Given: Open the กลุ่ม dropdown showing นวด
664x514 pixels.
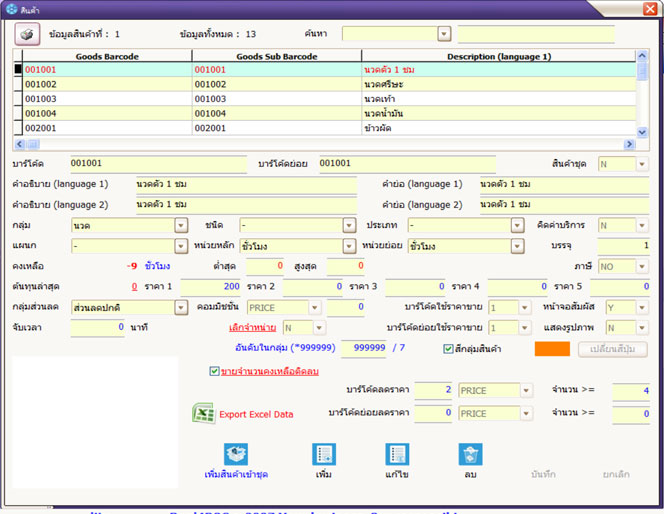Looking at the screenshot, I should (181, 225).
